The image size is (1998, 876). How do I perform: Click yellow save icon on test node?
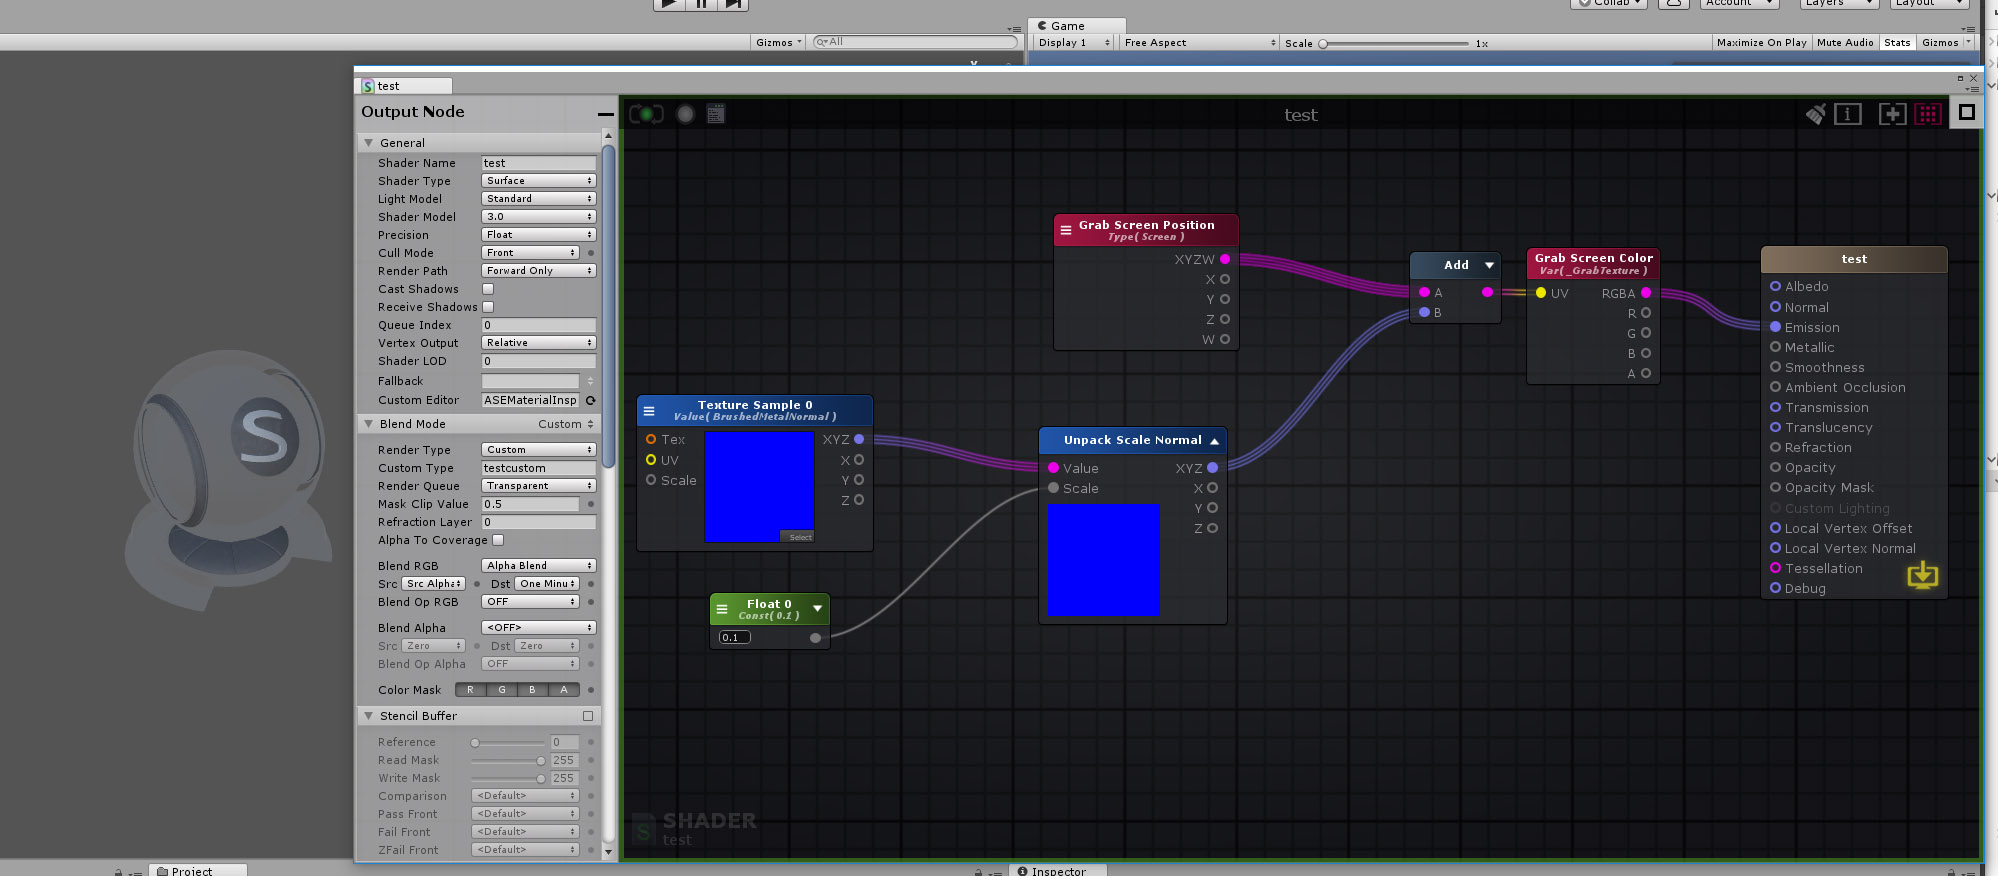(x=1922, y=575)
